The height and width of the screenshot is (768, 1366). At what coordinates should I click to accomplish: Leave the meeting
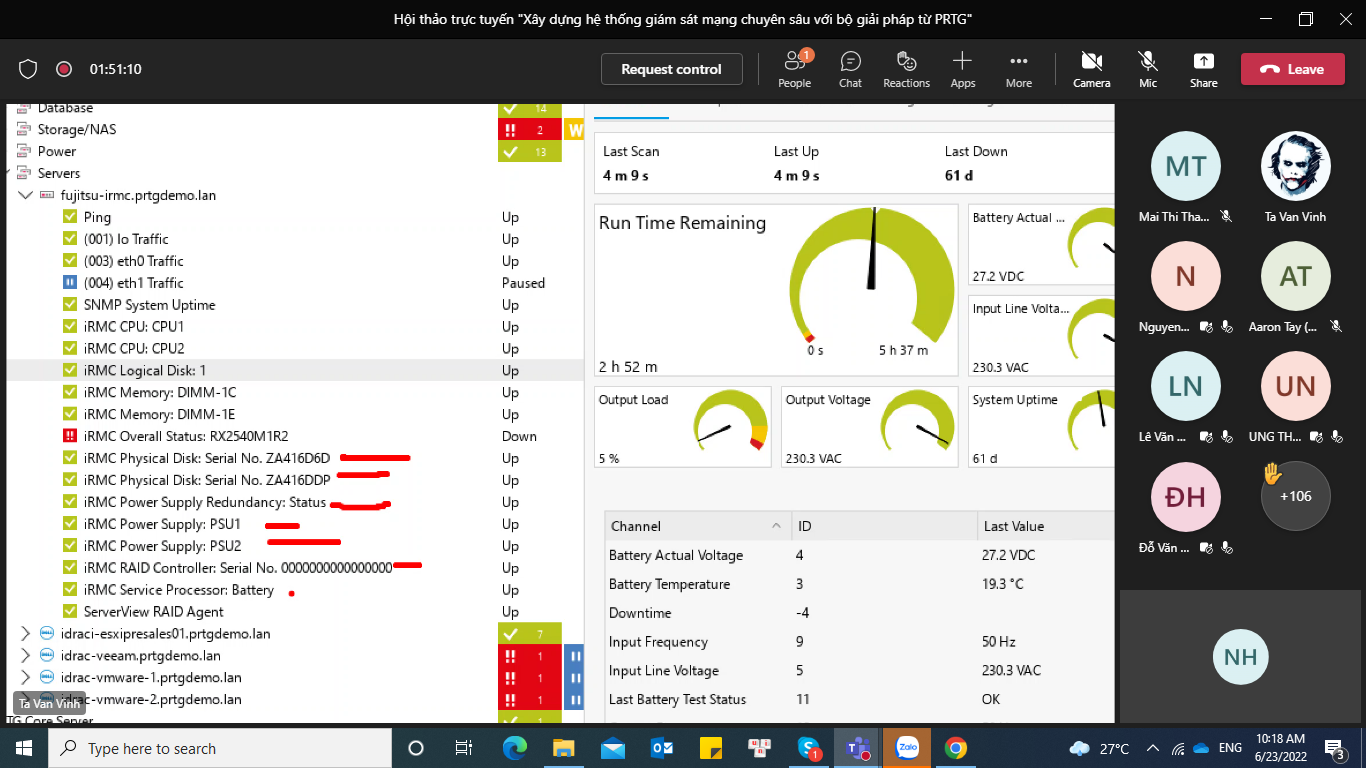1295,69
